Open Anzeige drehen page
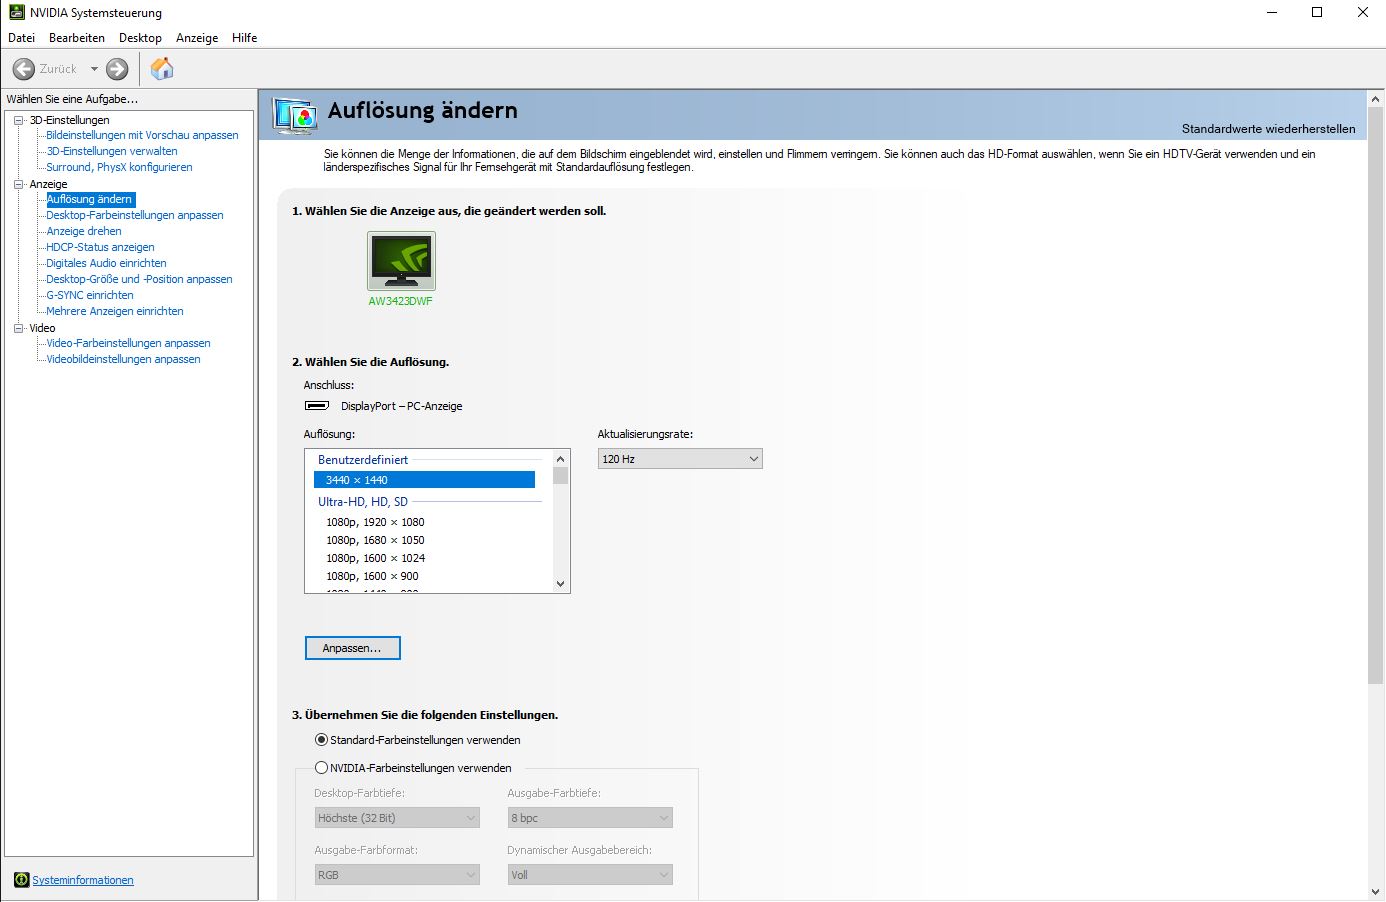This screenshot has width=1386, height=902. click(x=84, y=231)
